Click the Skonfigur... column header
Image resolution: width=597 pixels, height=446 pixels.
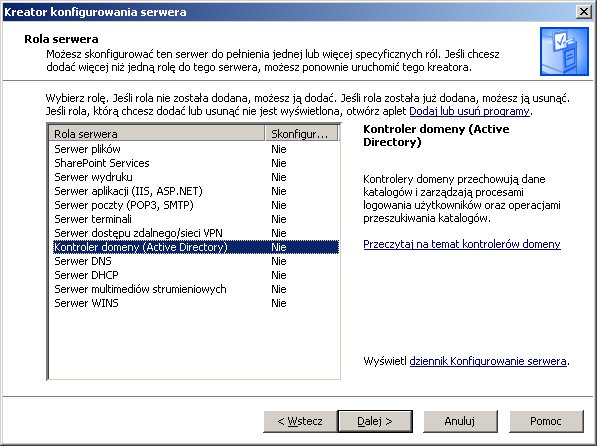point(301,134)
